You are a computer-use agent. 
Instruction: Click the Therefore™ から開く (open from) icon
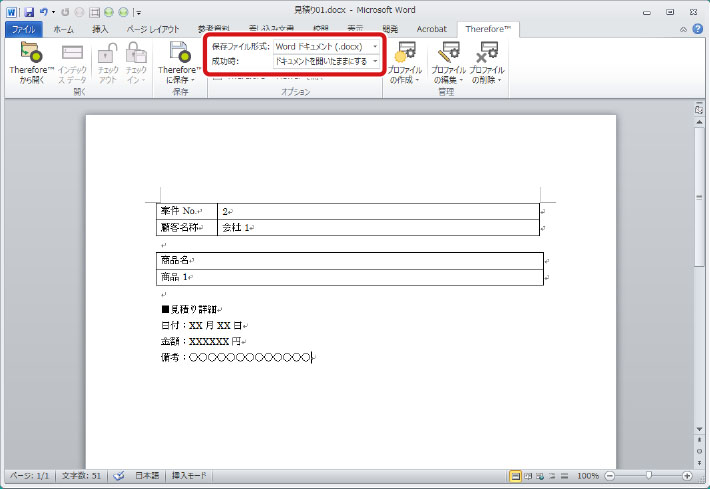[30, 54]
